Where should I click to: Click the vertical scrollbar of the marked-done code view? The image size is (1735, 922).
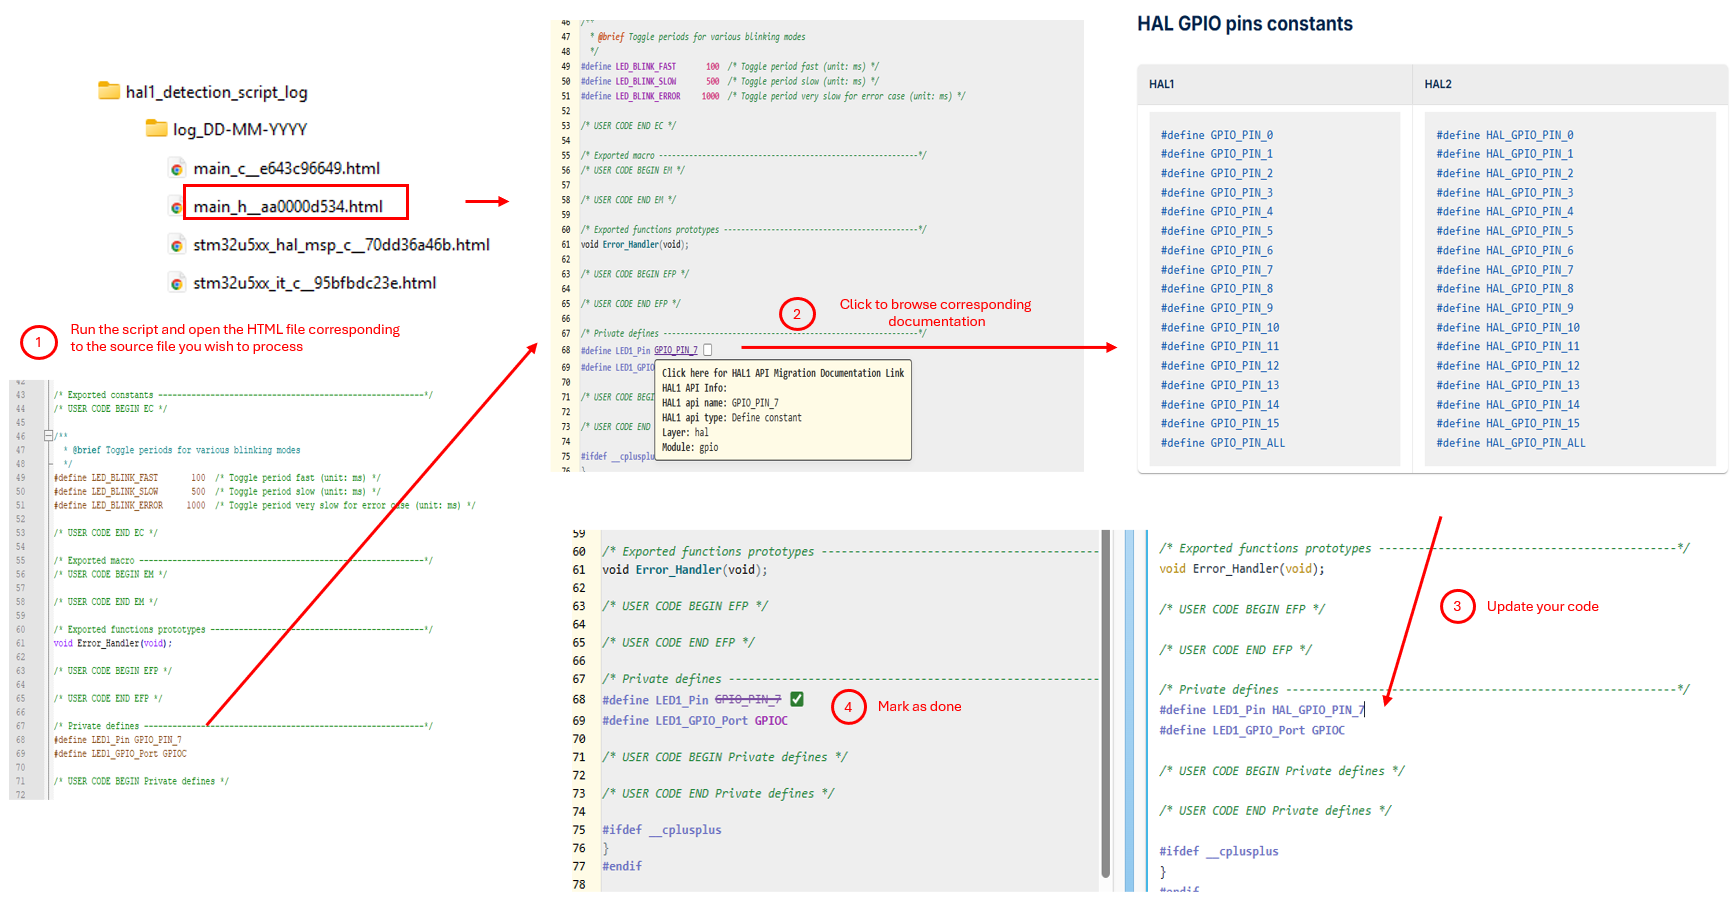[x=1106, y=704]
